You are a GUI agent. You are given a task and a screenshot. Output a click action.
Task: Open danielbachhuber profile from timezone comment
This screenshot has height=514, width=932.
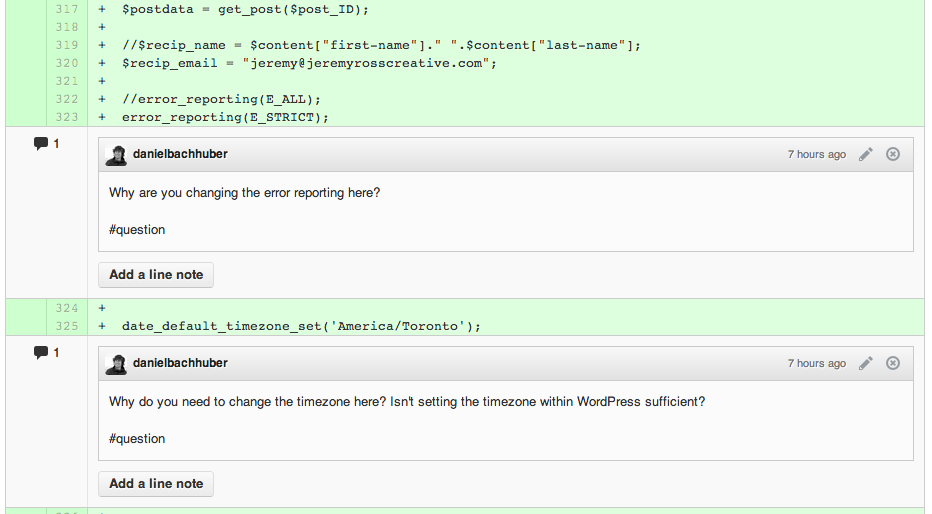pos(180,363)
